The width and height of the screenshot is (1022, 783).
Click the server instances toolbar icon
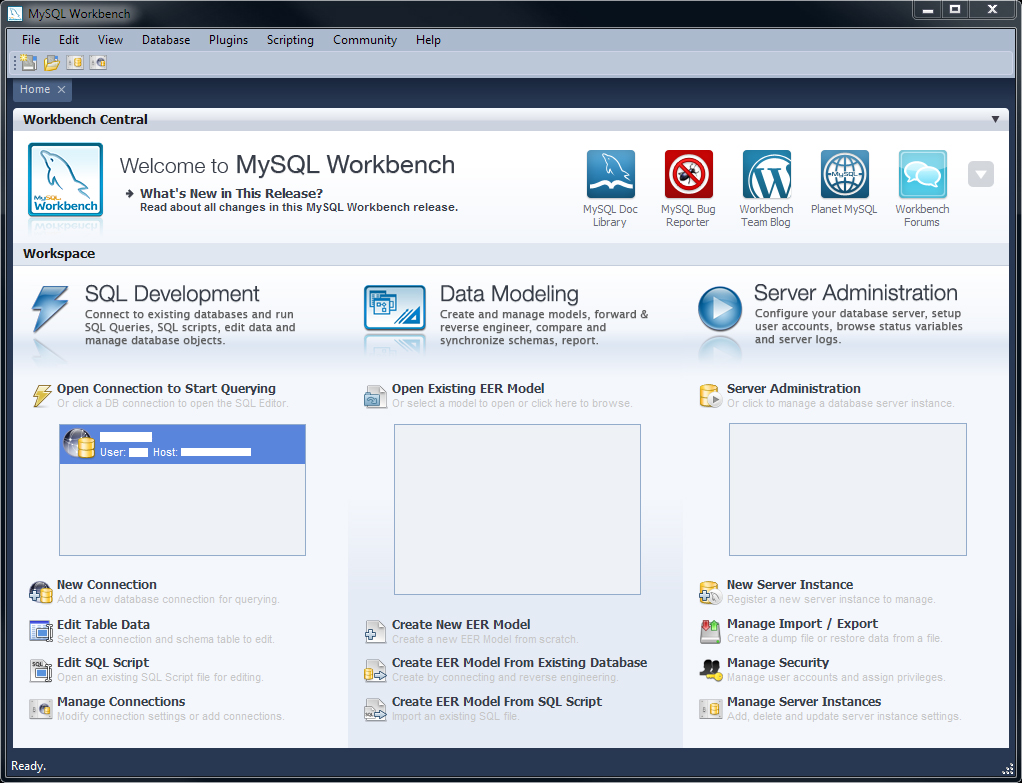pyautogui.click(x=75, y=63)
